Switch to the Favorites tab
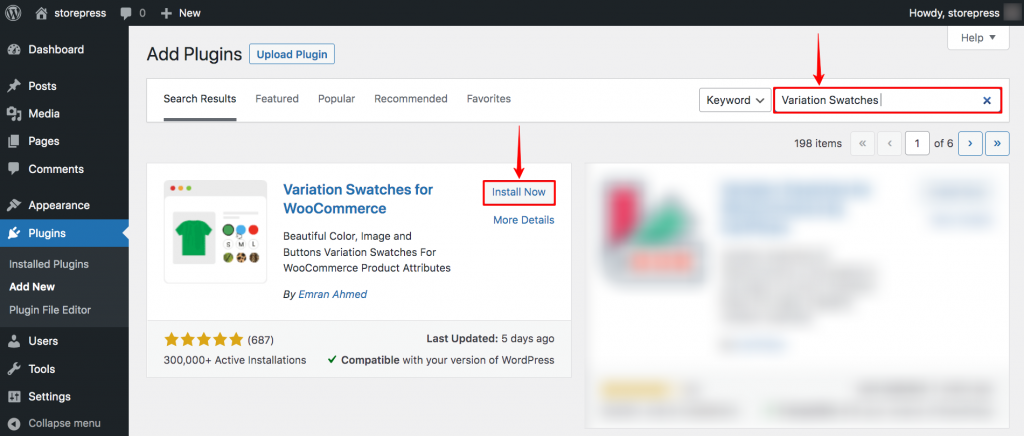The width and height of the screenshot is (1024, 436). [488, 99]
